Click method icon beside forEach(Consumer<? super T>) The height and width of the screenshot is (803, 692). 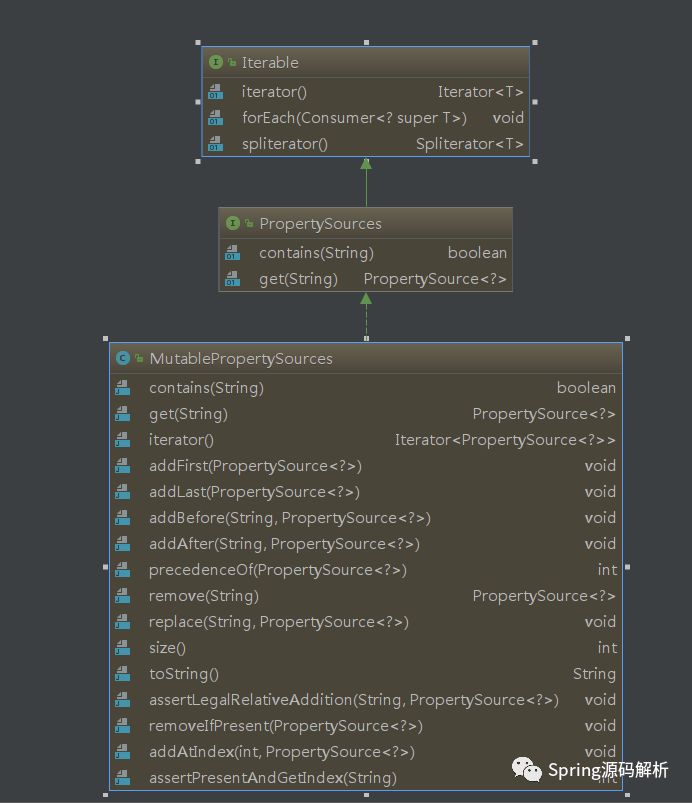[216, 117]
